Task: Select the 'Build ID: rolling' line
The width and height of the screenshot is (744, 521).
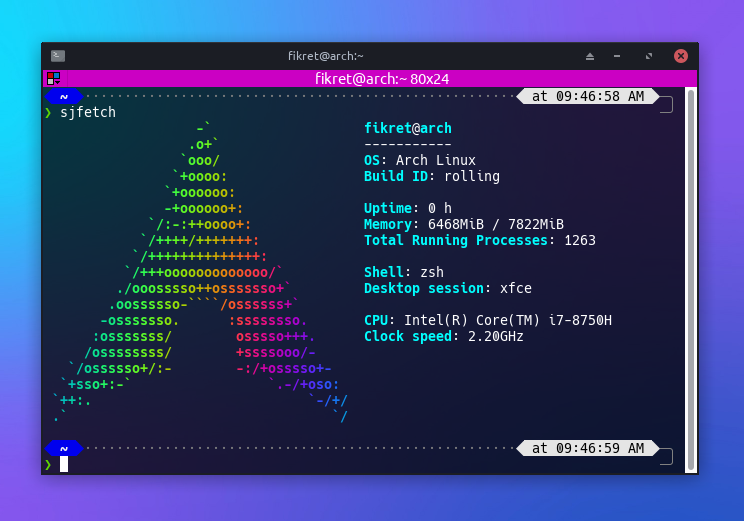Action: point(432,177)
